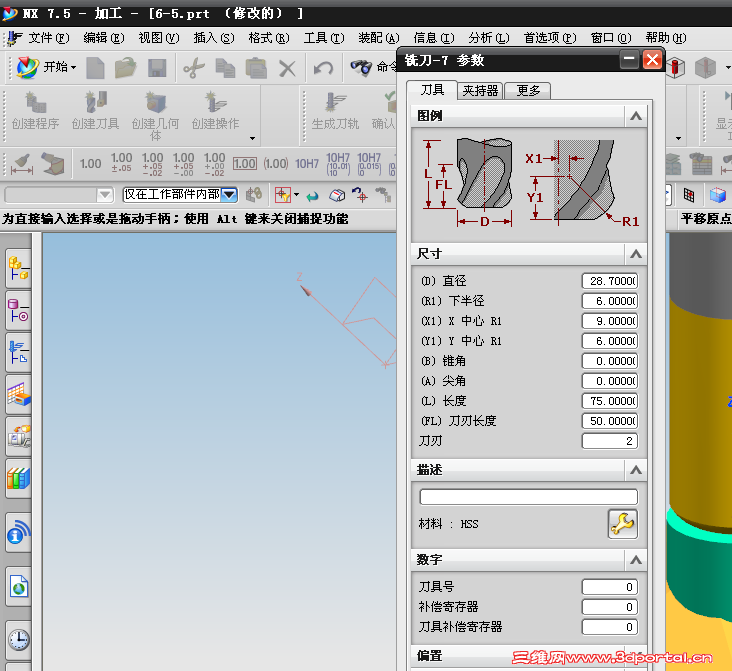Click the (Y1) Y 中心 R1 field
732x671 pixels.
[x=610, y=341]
